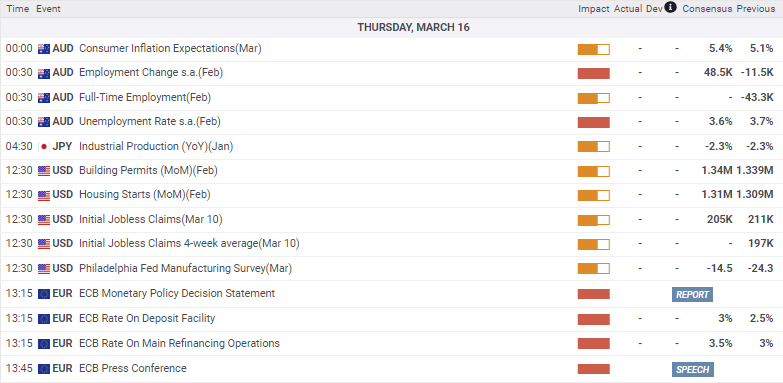The image size is (783, 383).
Task: Sort by the Impact column header
Action: point(594,9)
